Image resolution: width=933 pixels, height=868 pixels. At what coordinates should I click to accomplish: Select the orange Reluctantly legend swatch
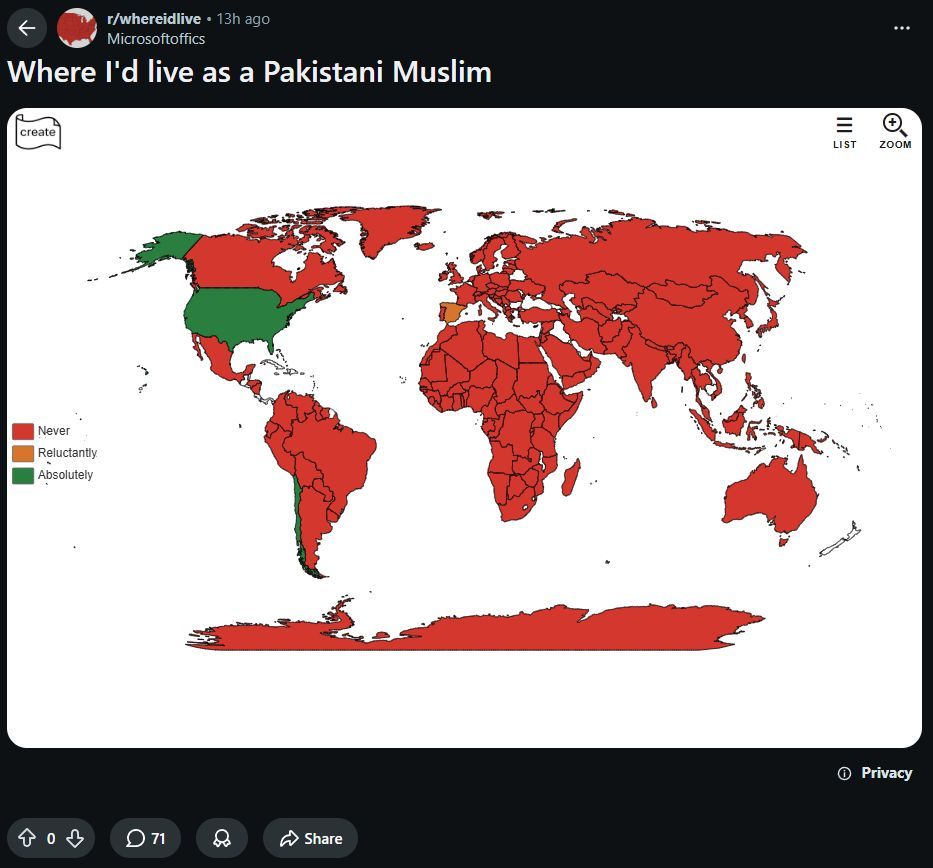point(23,453)
